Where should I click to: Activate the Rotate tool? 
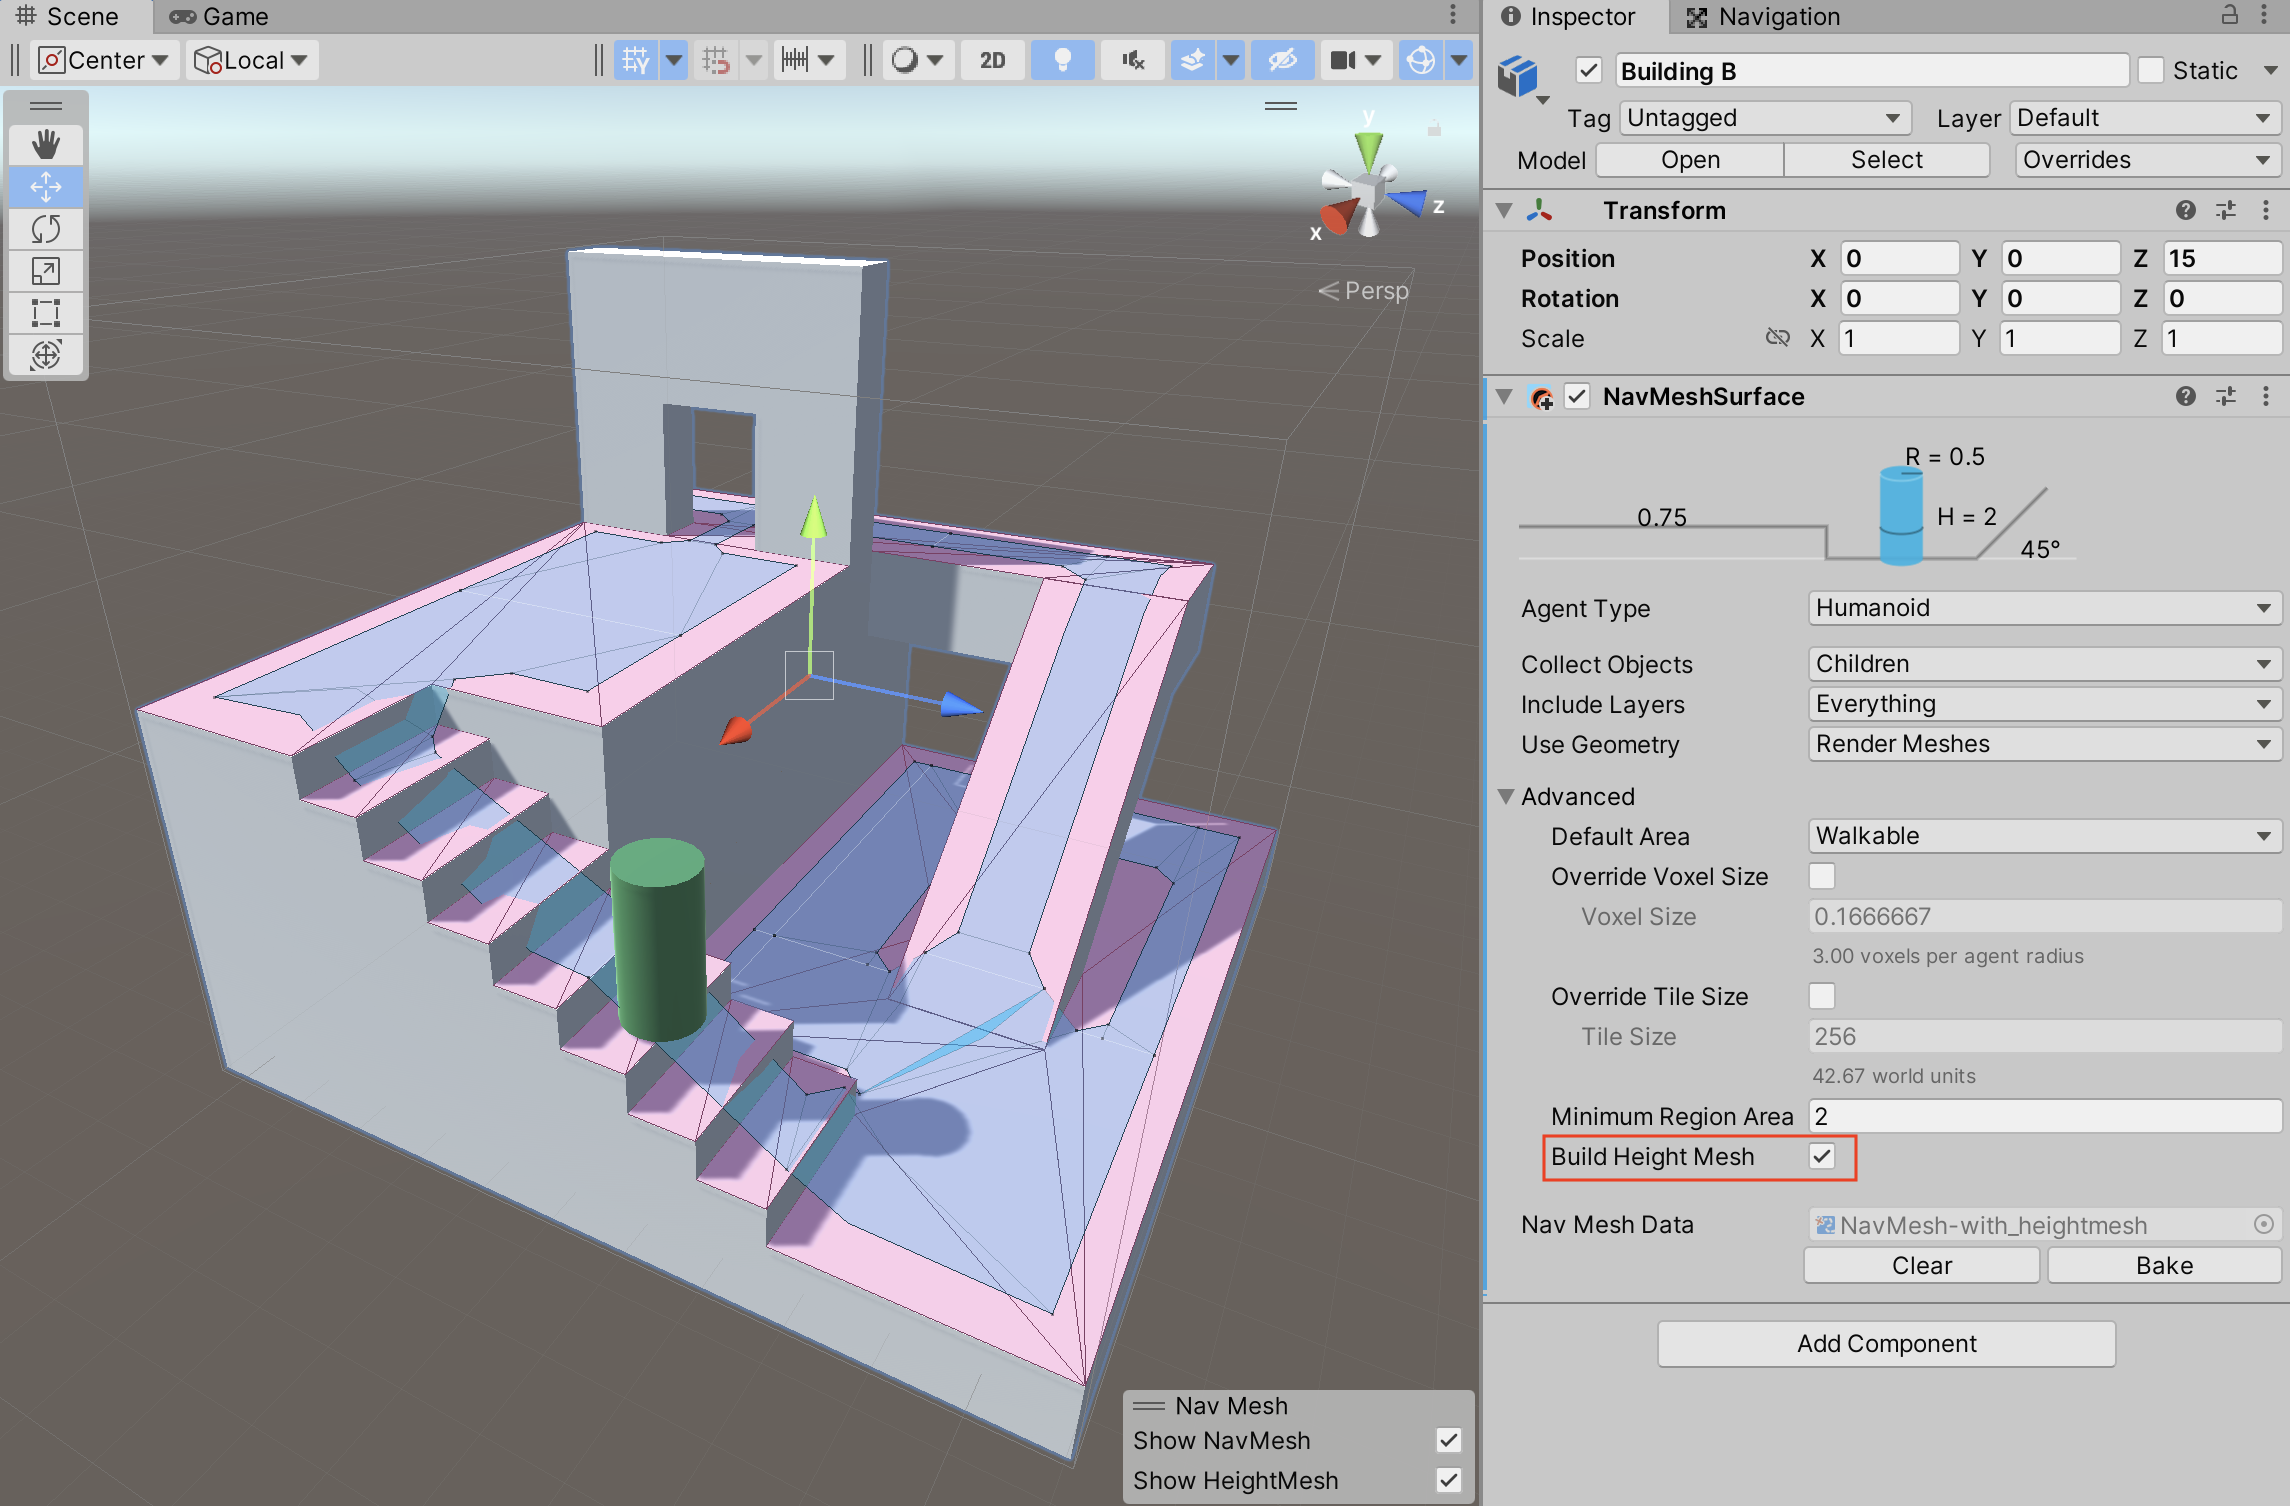[46, 228]
